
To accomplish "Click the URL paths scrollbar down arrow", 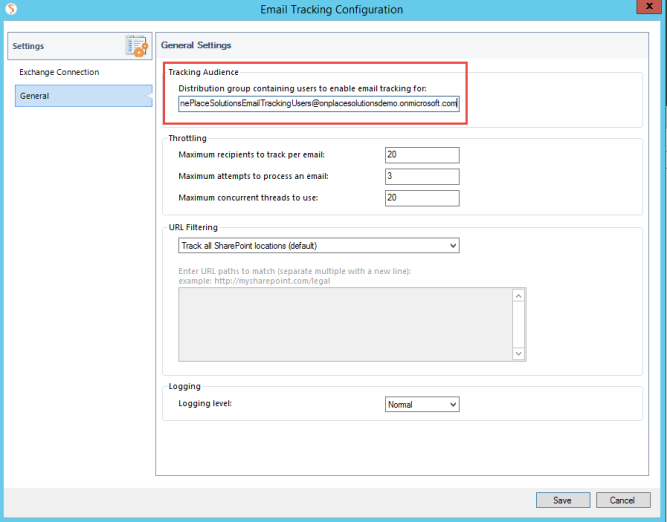I will pyautogui.click(x=519, y=353).
